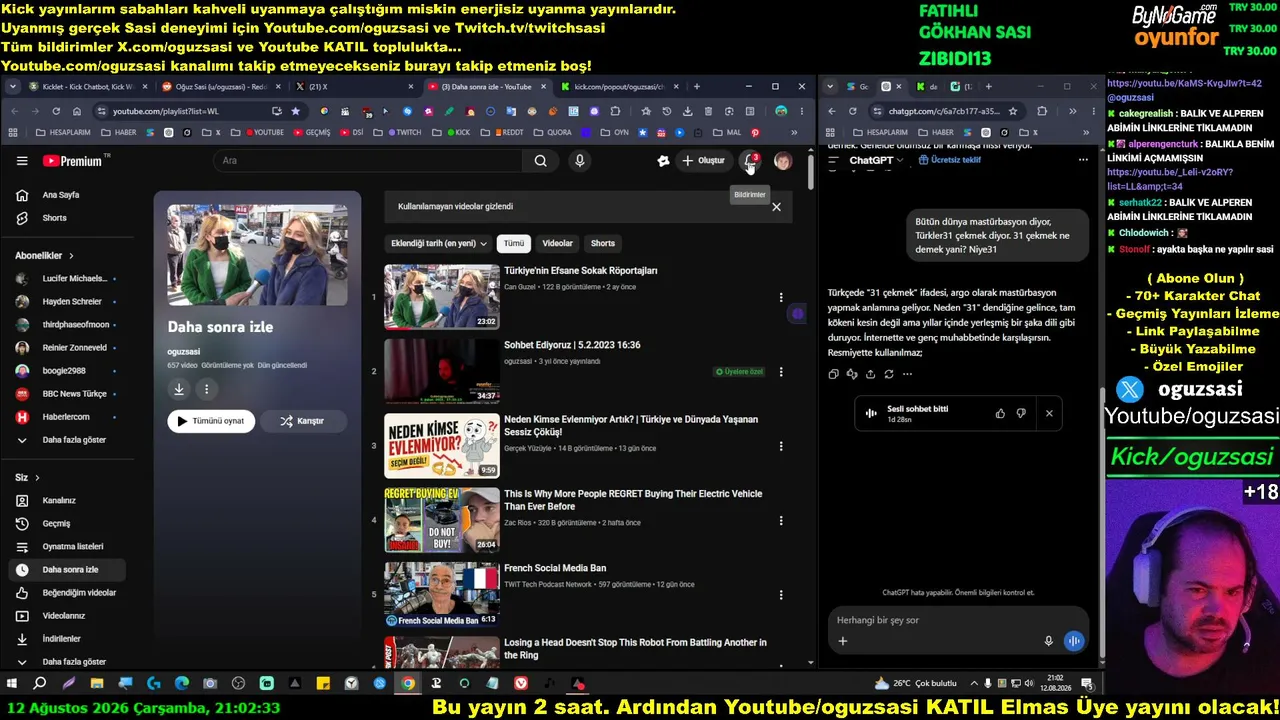1280x720 pixels.
Task: Start YouTube voice search with microphone
Action: pyautogui.click(x=579, y=161)
